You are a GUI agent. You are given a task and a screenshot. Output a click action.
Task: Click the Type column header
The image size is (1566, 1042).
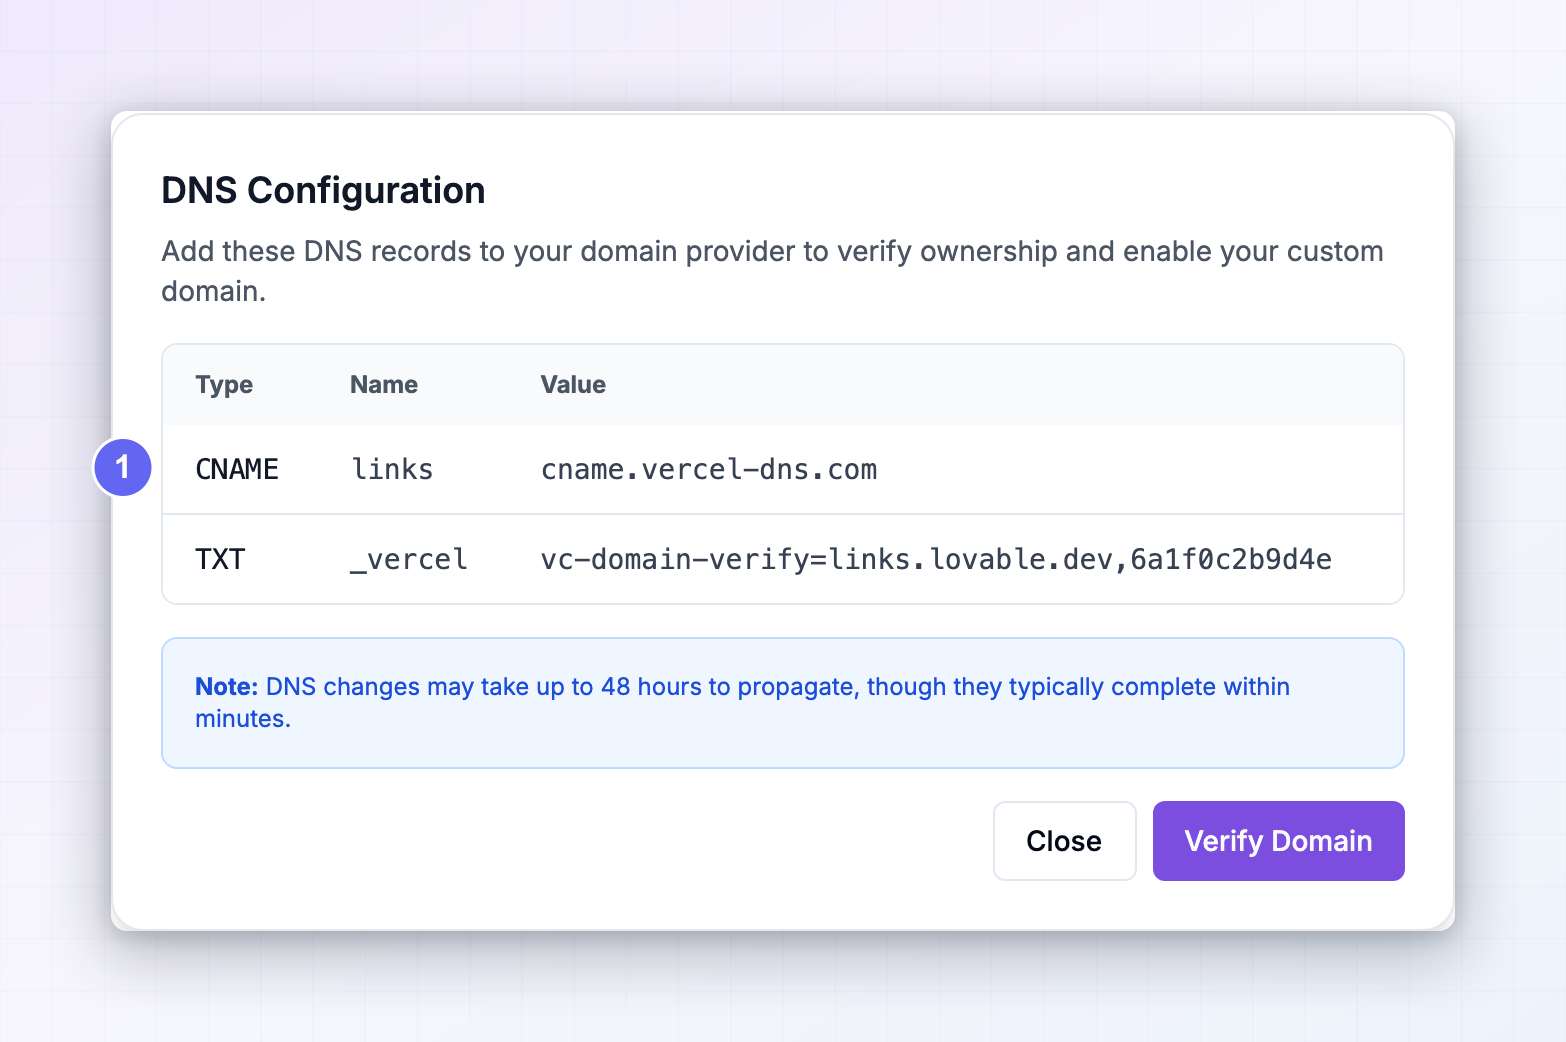coord(224,385)
